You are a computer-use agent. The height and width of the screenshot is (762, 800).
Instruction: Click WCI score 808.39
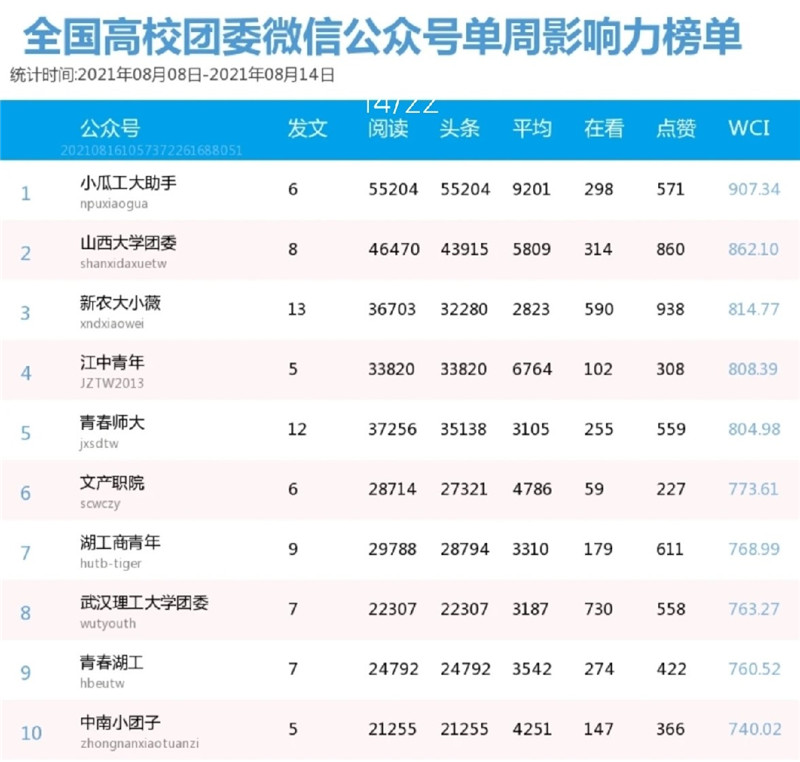click(x=753, y=369)
